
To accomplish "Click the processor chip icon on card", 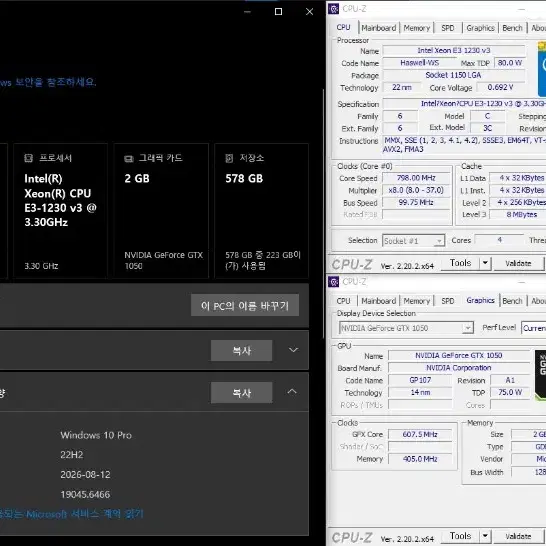I will click(x=29, y=158).
